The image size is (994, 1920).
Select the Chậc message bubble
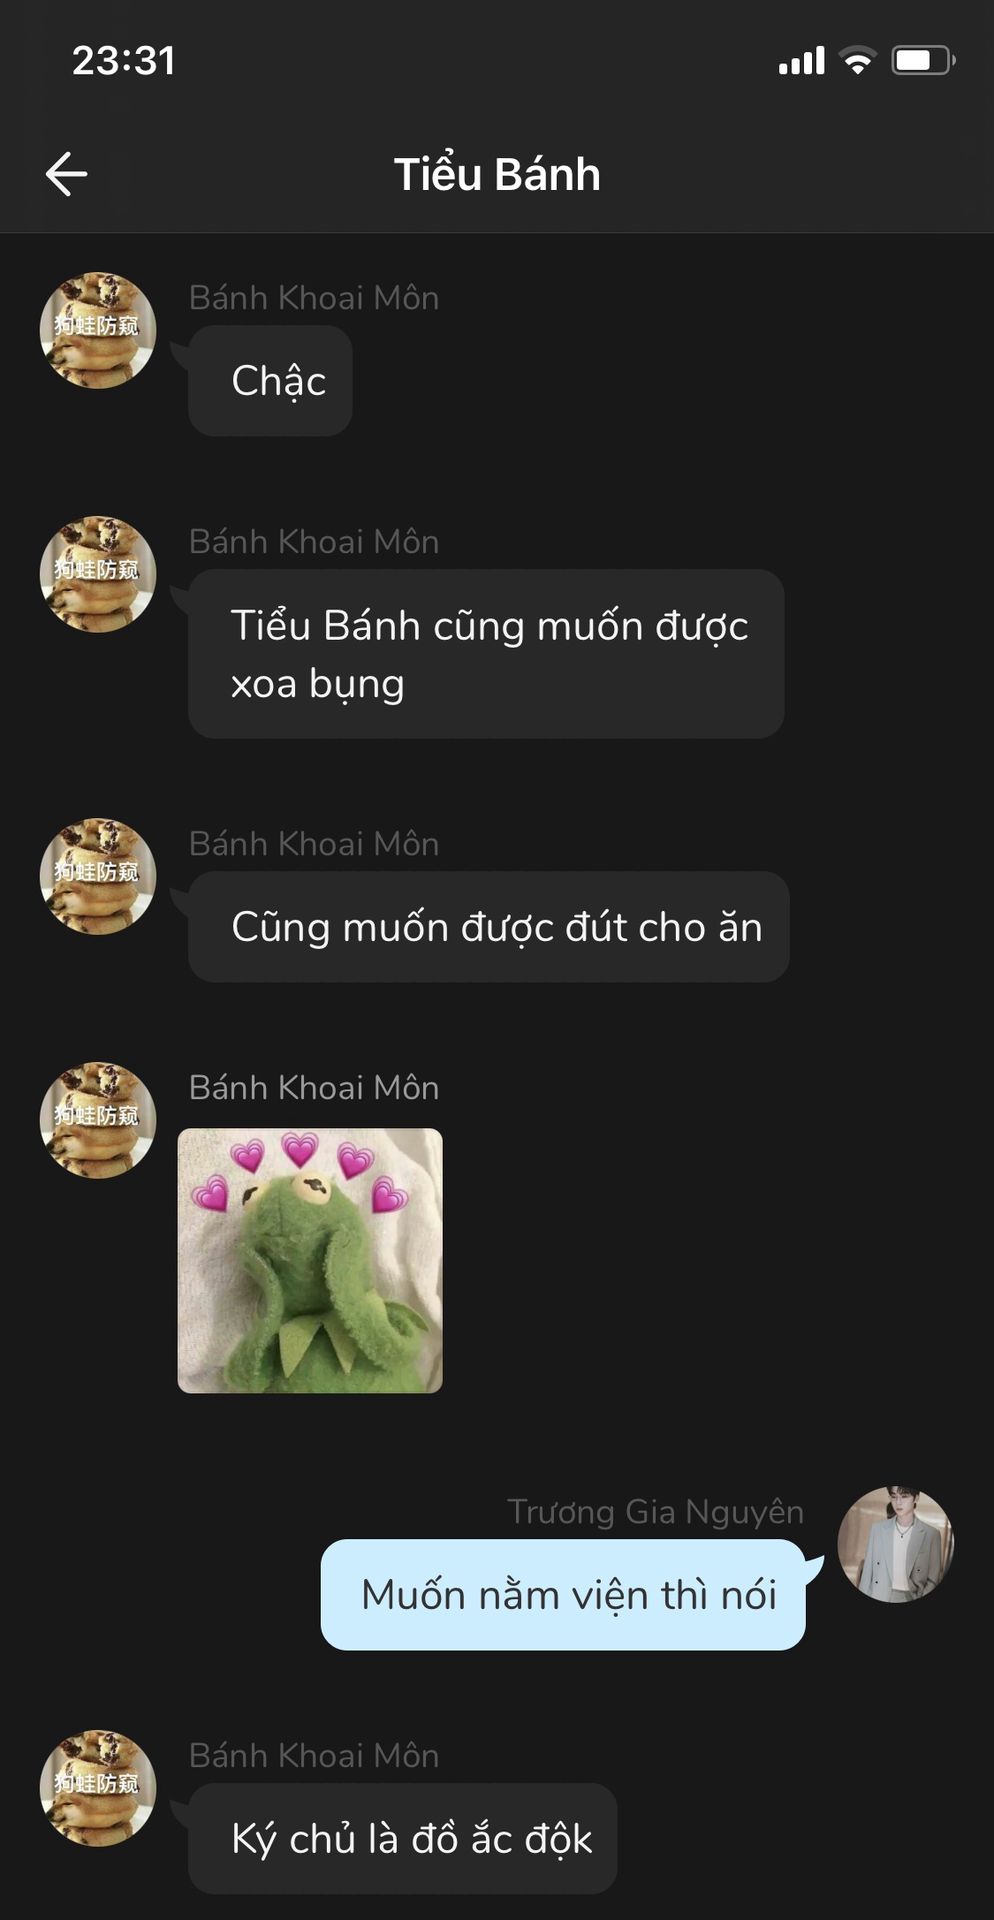coord(270,381)
